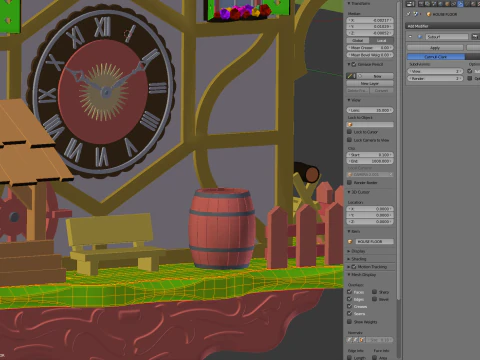Collapse the Subsurf modifier panel arrow

point(410,37)
